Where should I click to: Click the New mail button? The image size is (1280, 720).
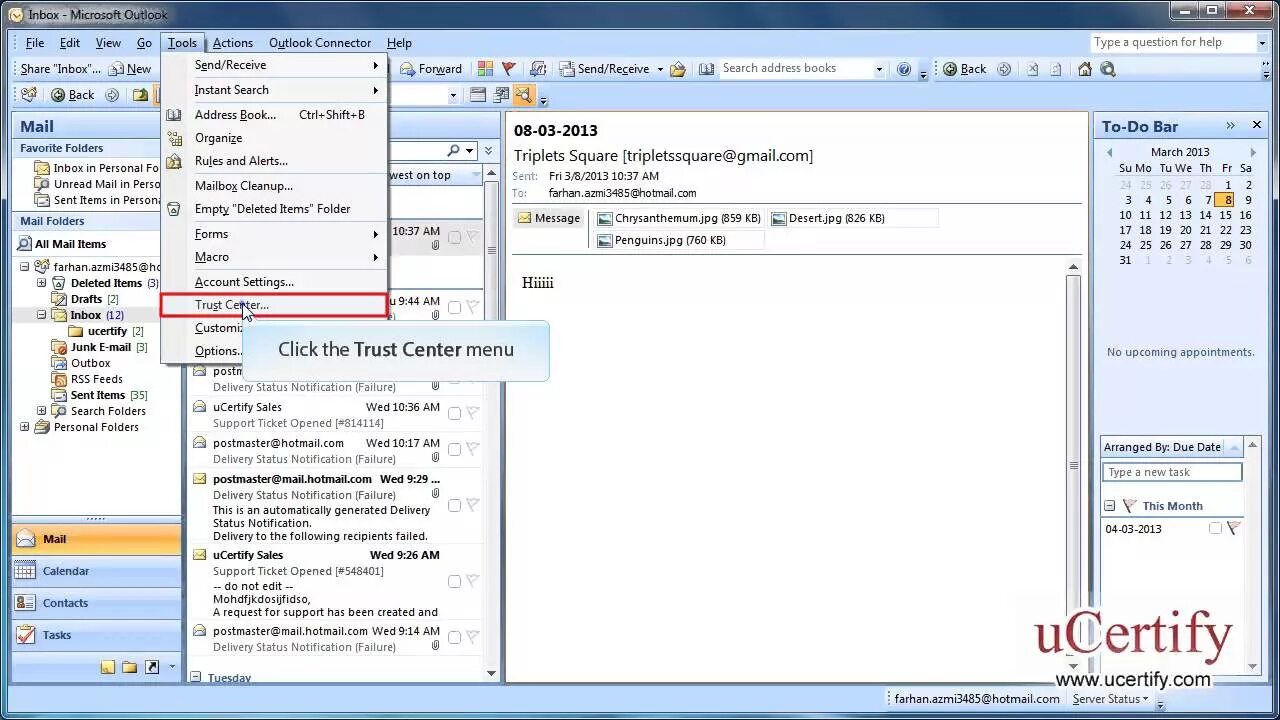(x=131, y=69)
